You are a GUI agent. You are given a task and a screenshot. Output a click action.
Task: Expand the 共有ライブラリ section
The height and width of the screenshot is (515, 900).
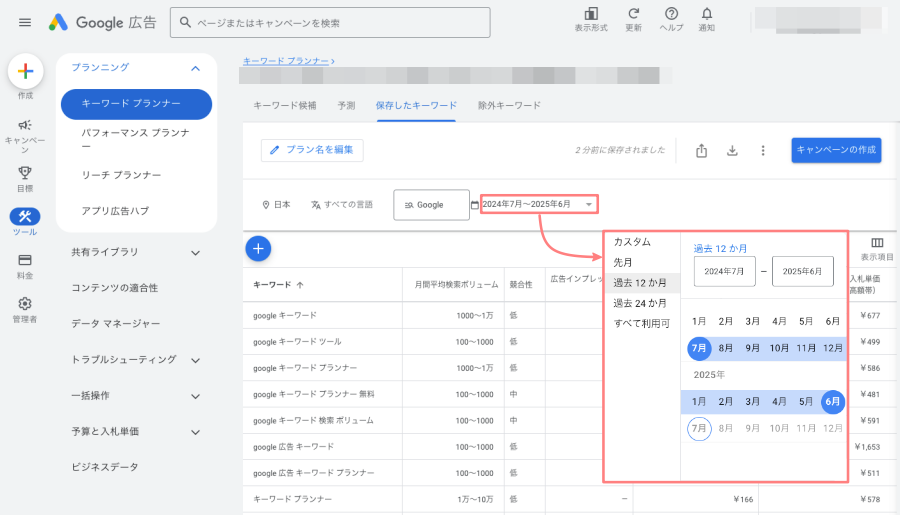195,253
